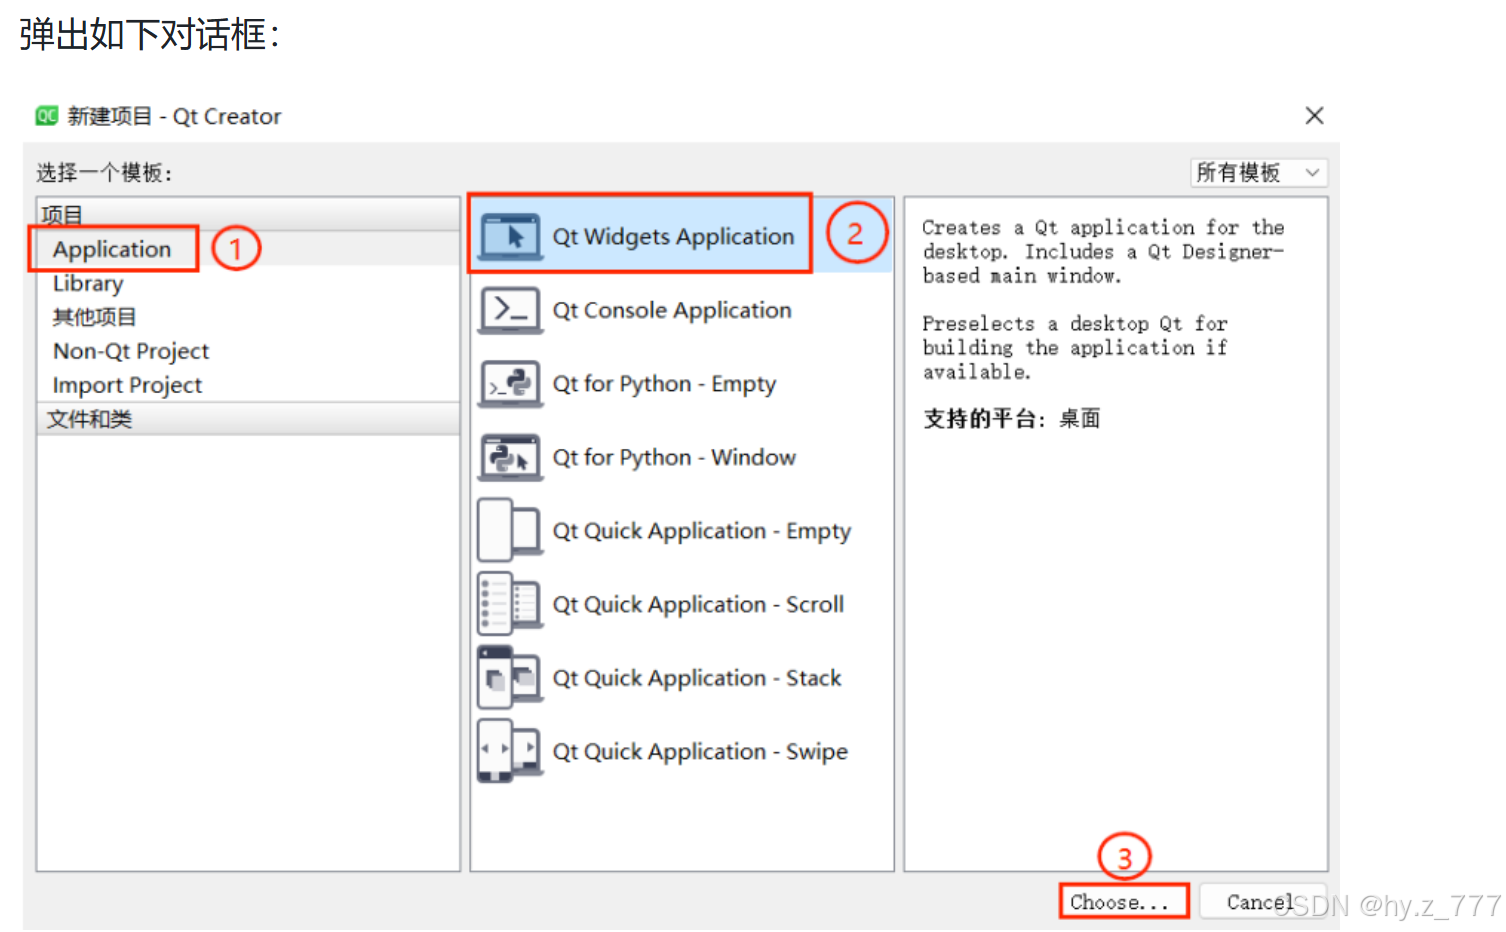Screen dimensions: 1506x932
Task: Select the Qt for Python - Window label
Action: 674,457
